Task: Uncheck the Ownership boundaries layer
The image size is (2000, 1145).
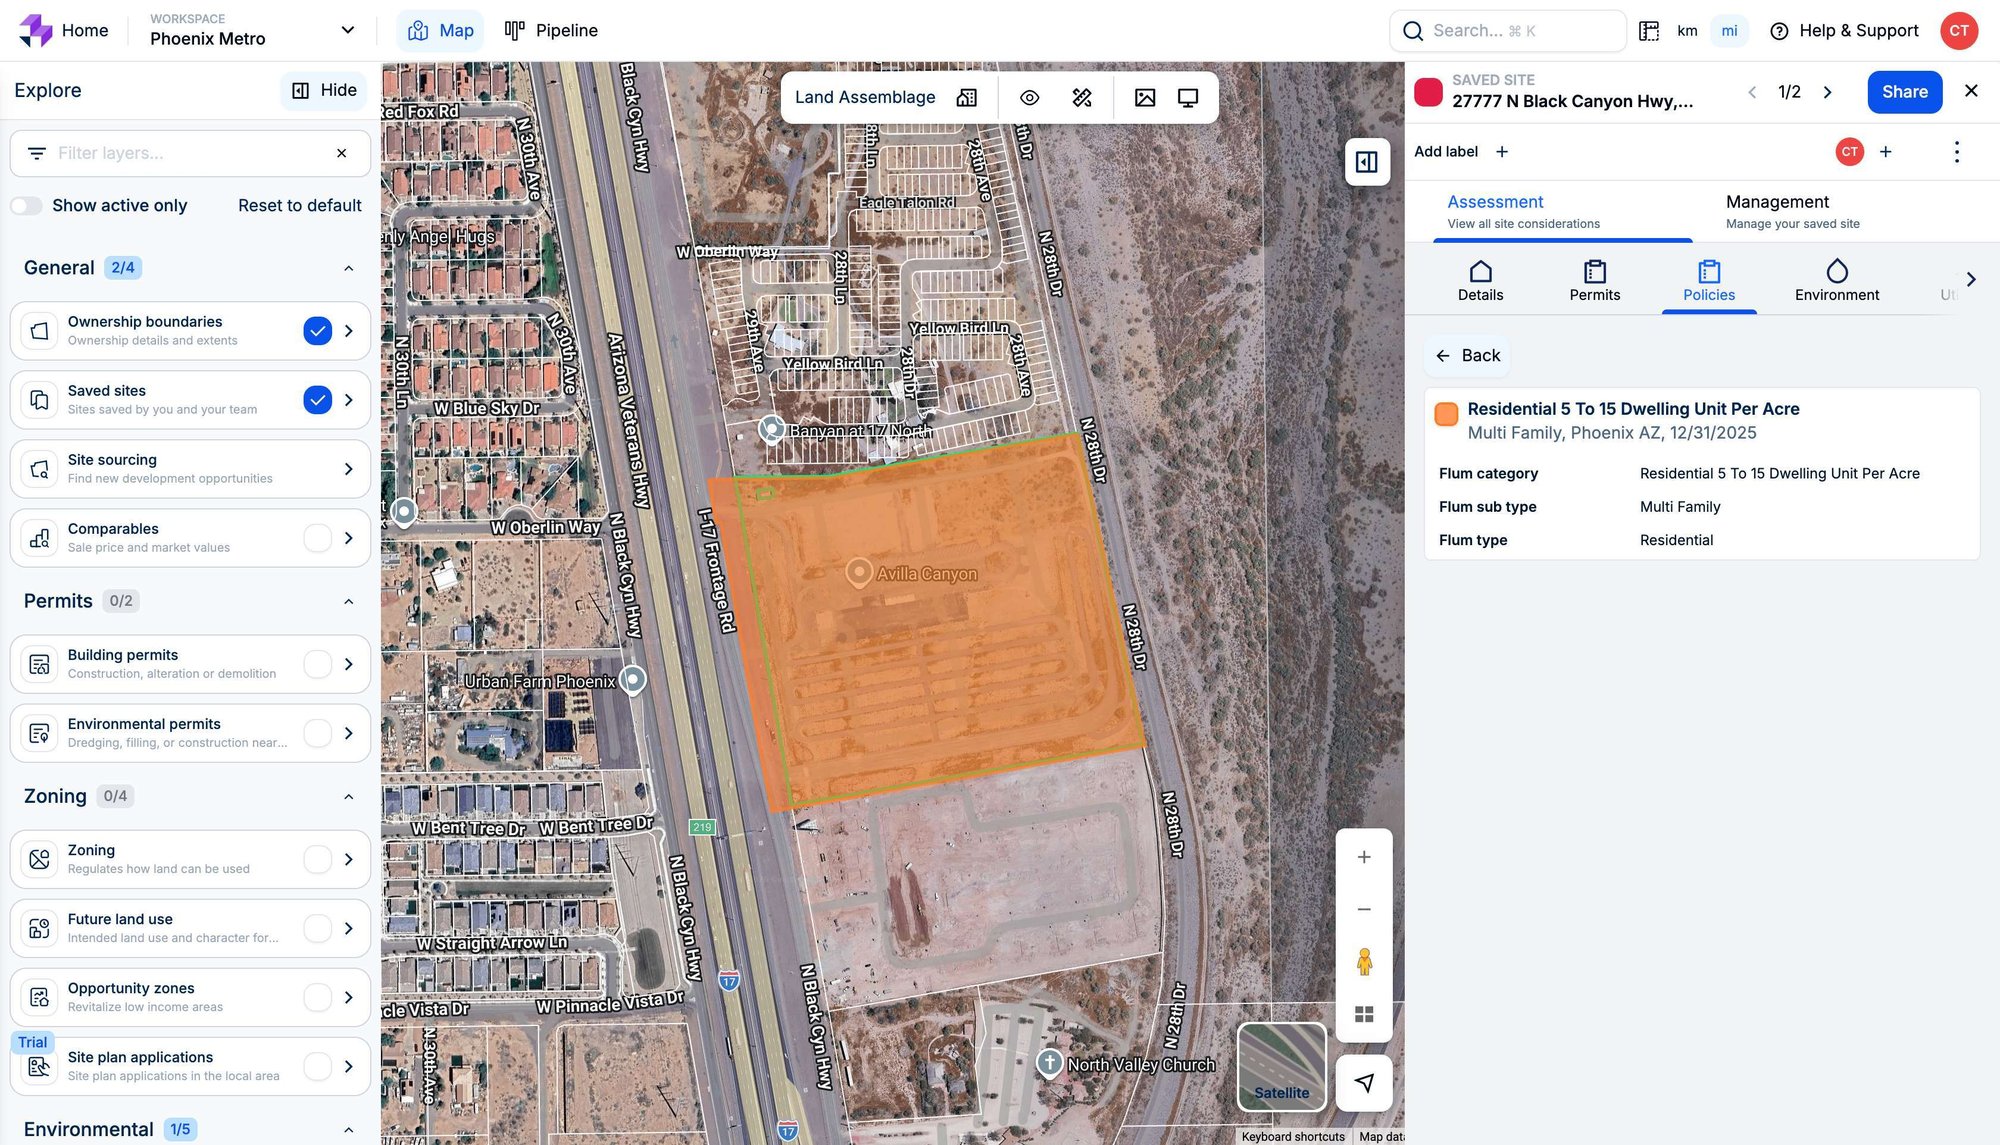Action: 318,330
